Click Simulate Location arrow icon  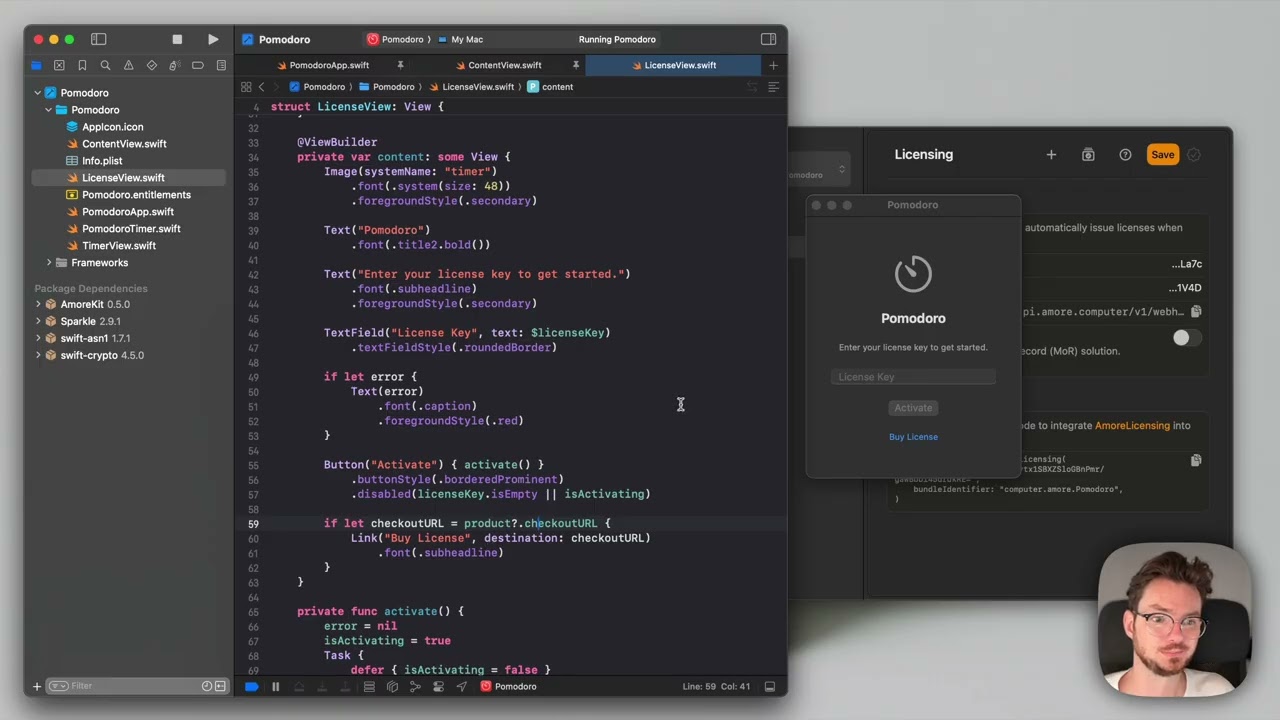461,687
